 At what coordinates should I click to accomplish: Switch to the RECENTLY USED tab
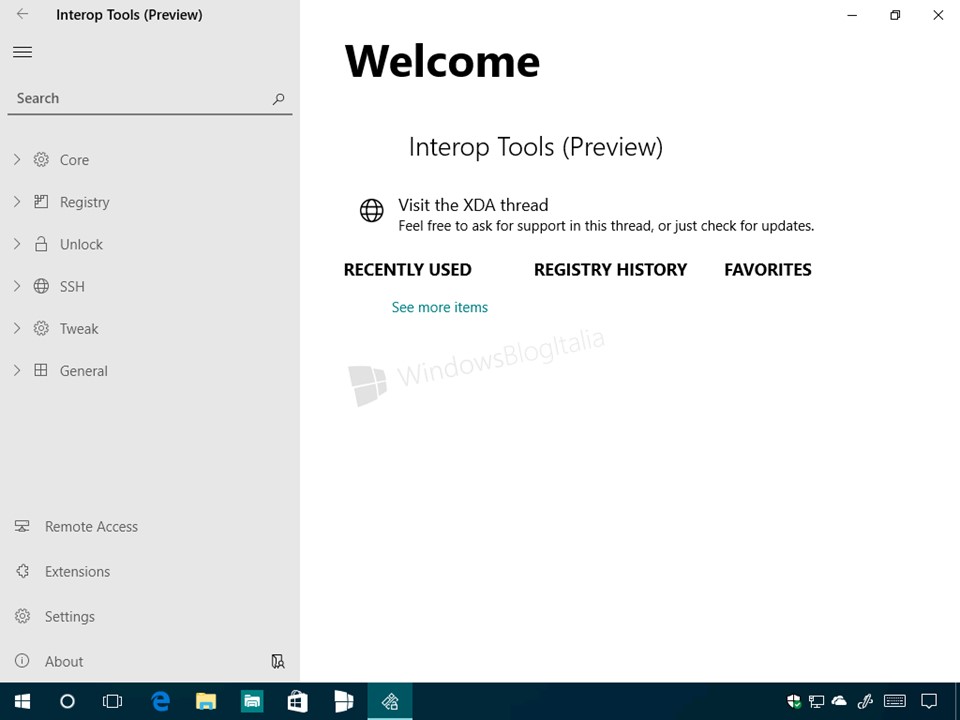[x=408, y=270]
